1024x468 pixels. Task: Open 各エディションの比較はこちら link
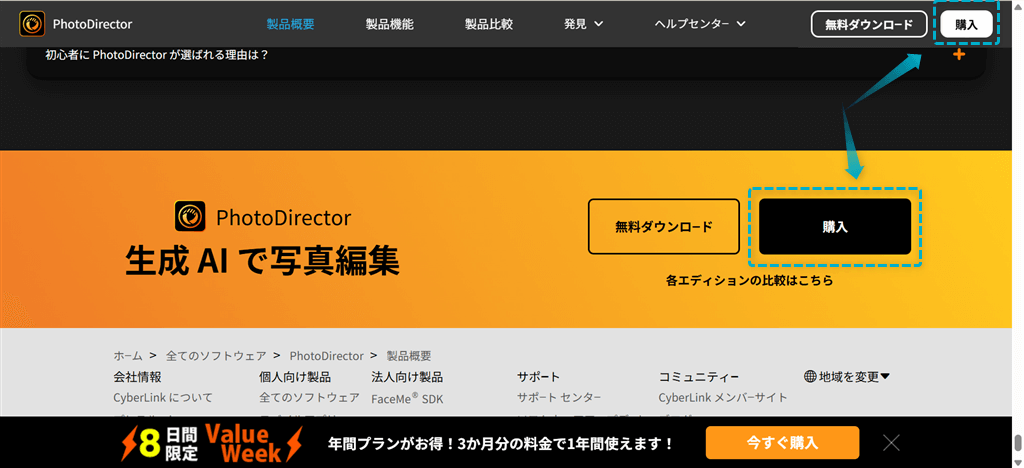point(750,281)
